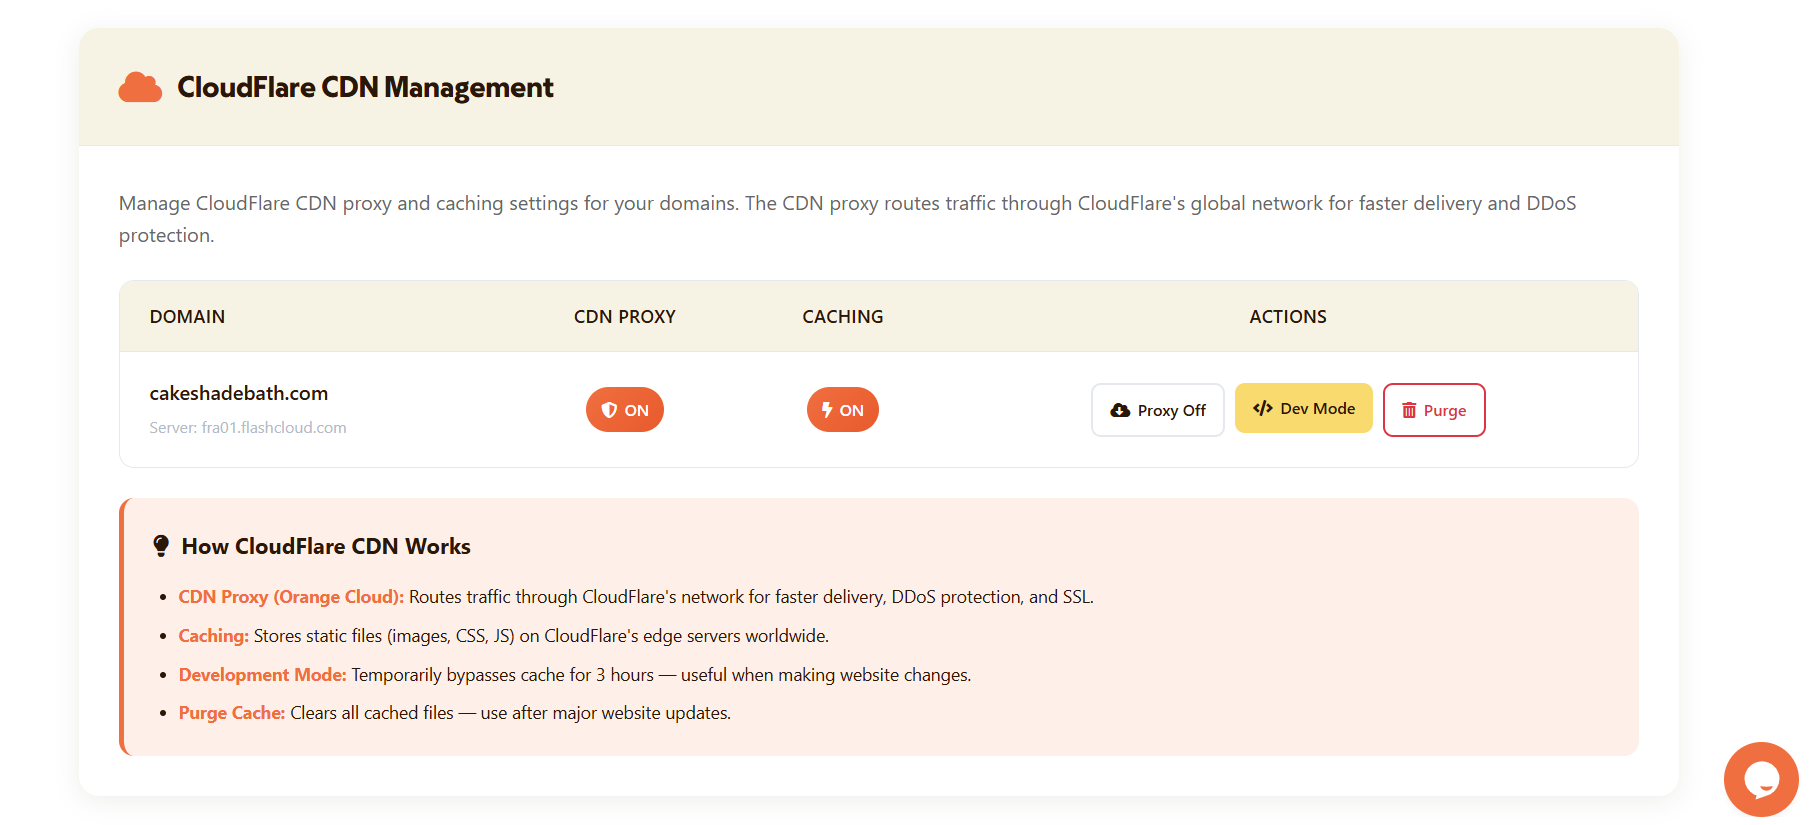Click the ACTIONS column header
Image resolution: width=1810 pixels, height=825 pixels.
pos(1288,316)
